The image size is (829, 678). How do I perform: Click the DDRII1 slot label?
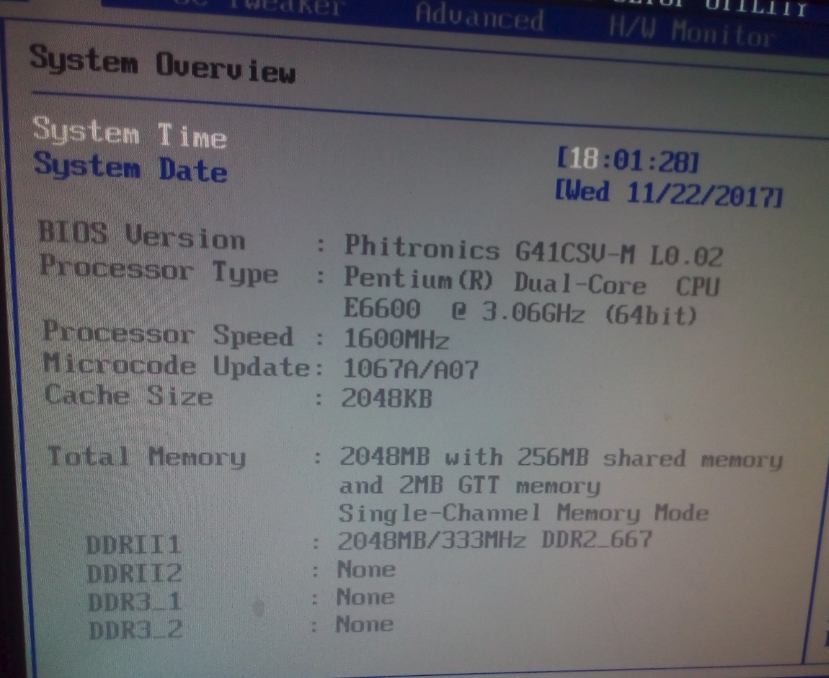(134, 545)
